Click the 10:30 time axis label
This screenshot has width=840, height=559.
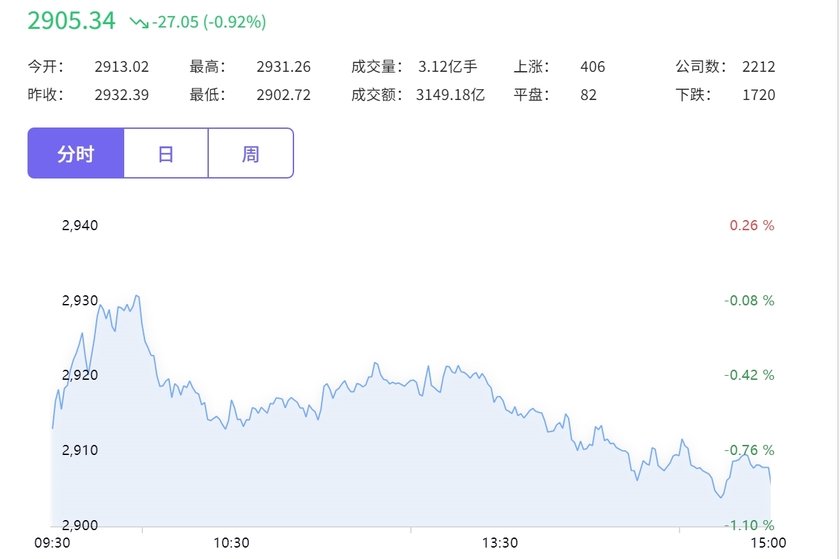pos(231,543)
